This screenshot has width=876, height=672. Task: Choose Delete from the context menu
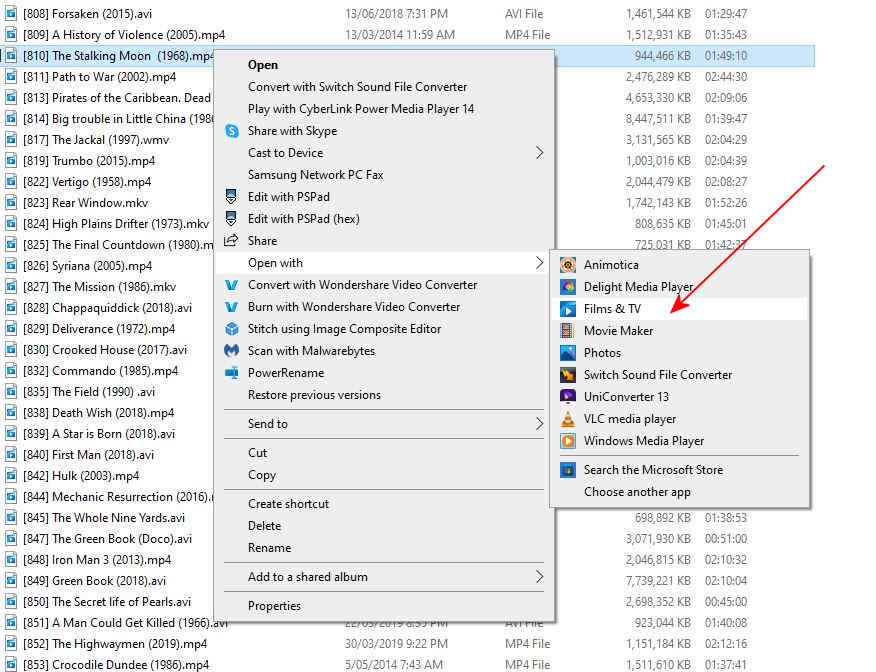pos(264,526)
